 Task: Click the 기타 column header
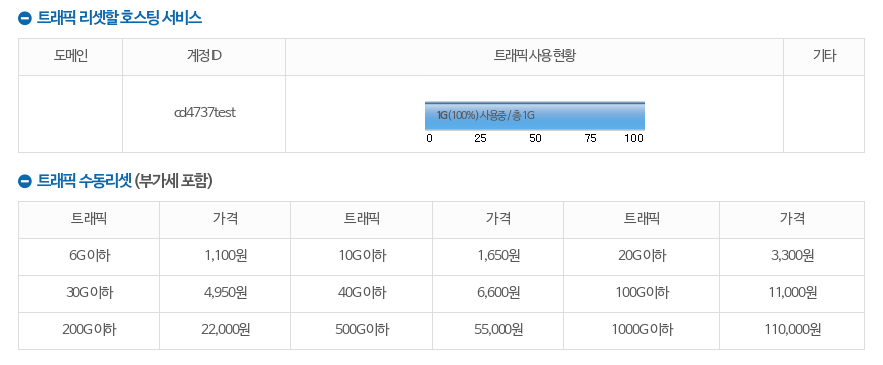tap(824, 56)
